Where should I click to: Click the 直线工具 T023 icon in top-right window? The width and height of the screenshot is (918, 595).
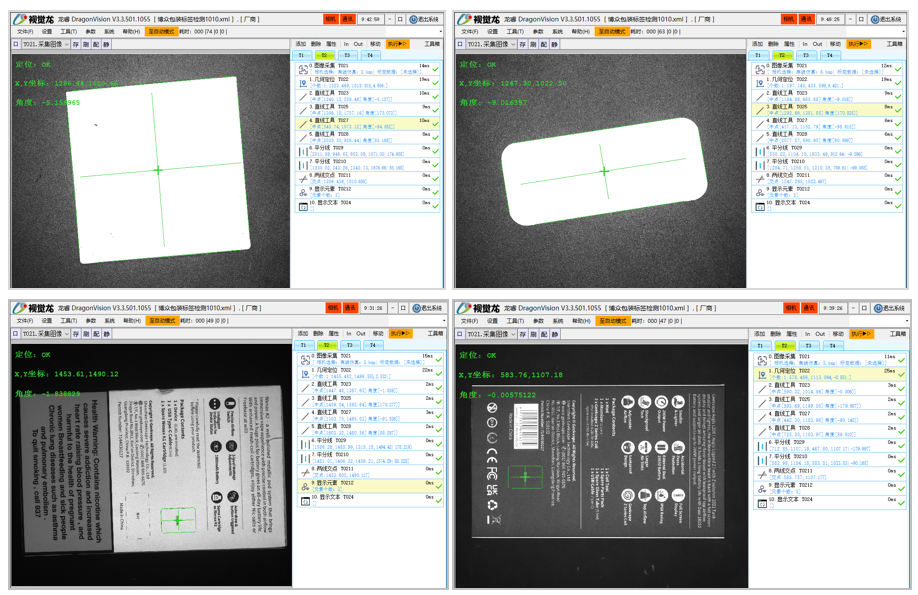(762, 95)
